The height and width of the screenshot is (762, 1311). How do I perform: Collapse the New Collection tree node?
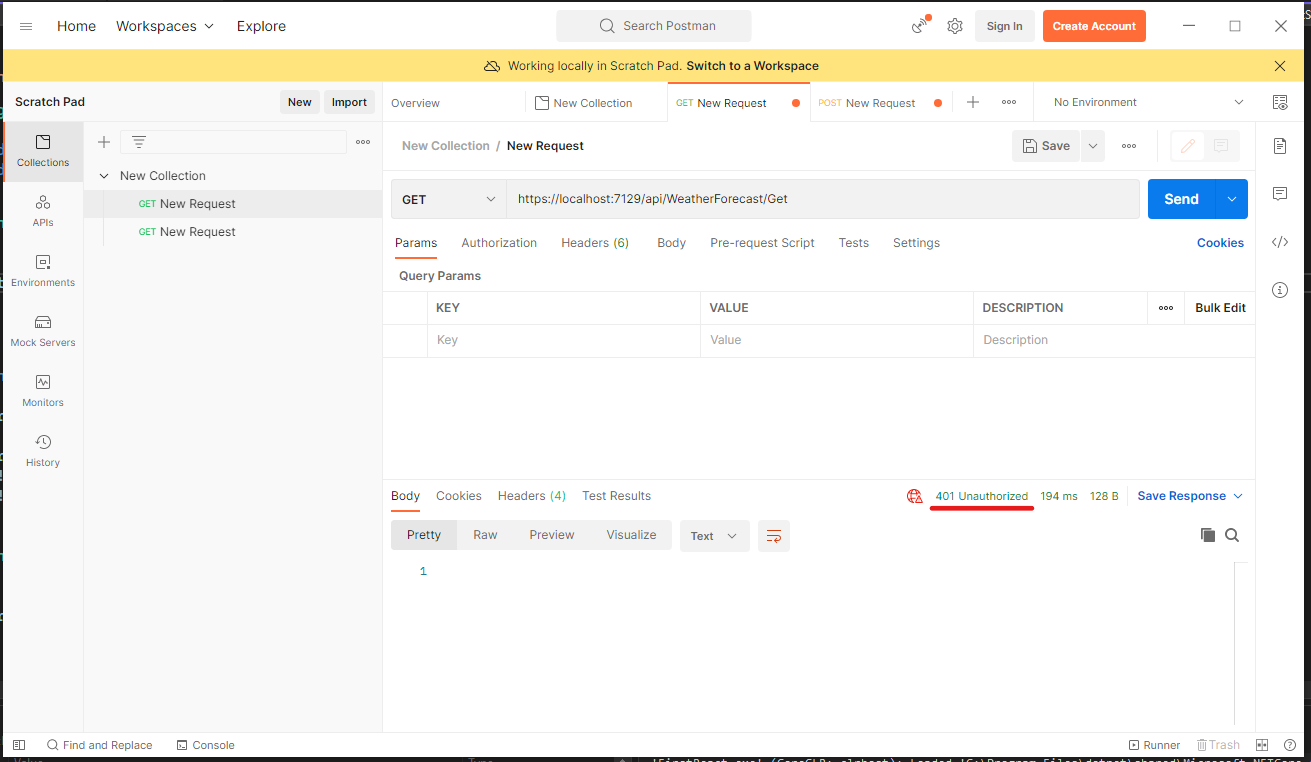(104, 176)
